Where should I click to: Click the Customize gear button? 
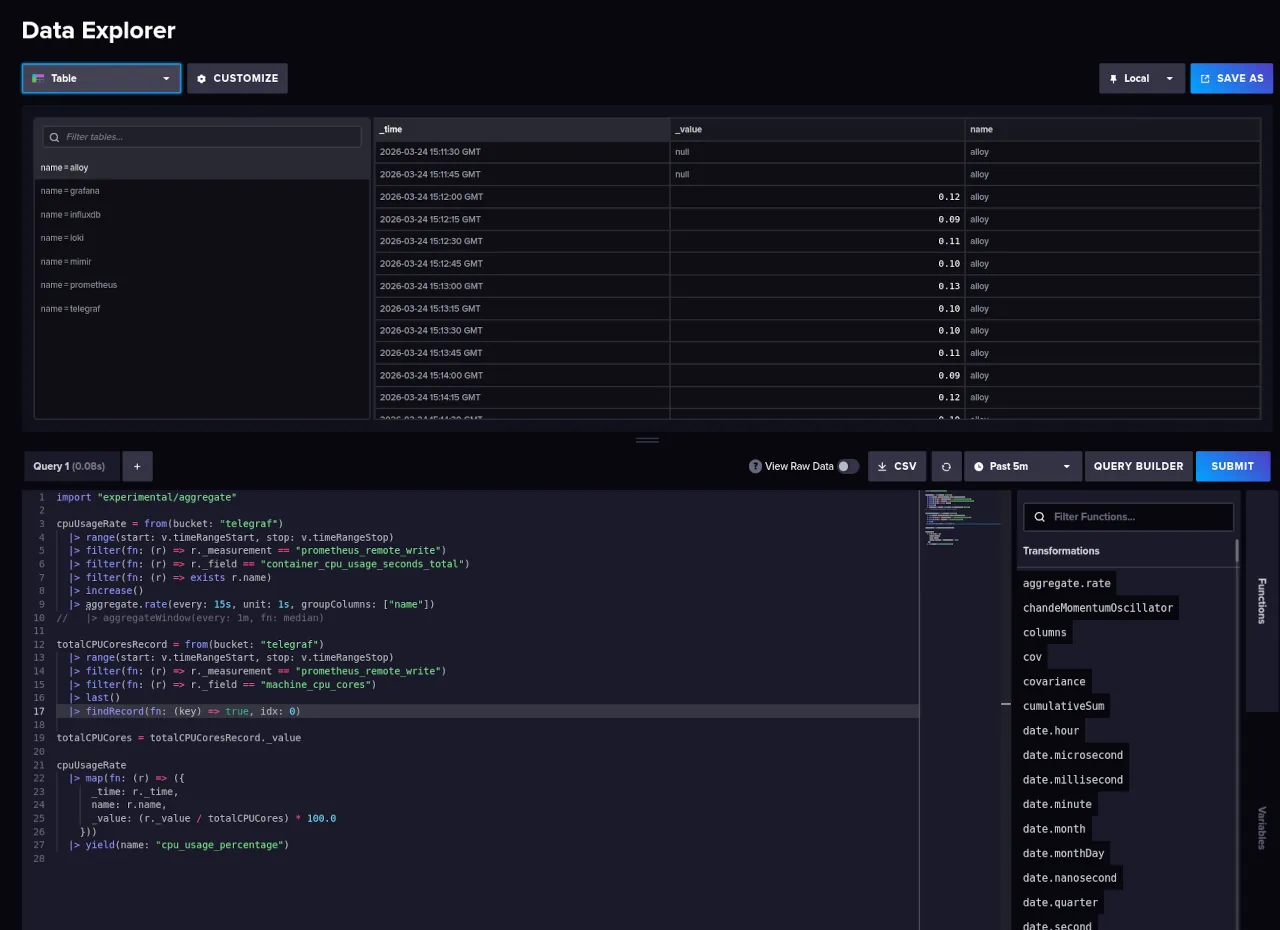[237, 78]
